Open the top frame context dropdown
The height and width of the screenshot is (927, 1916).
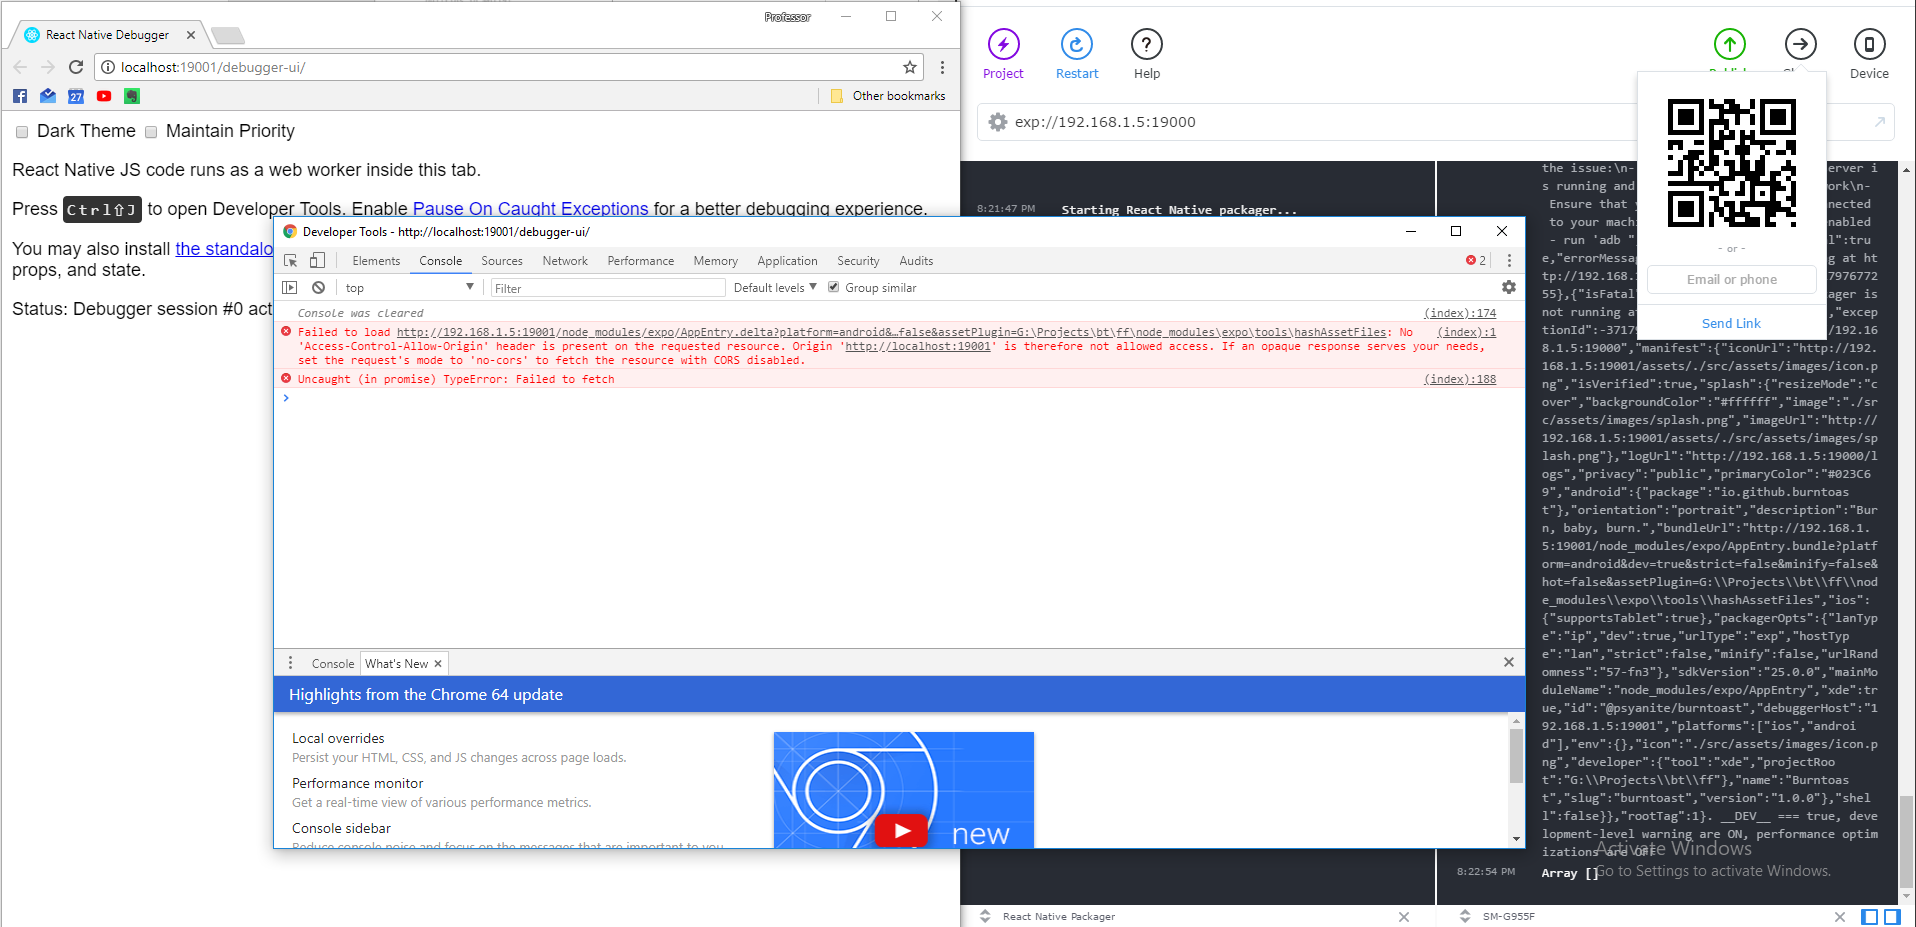408,287
